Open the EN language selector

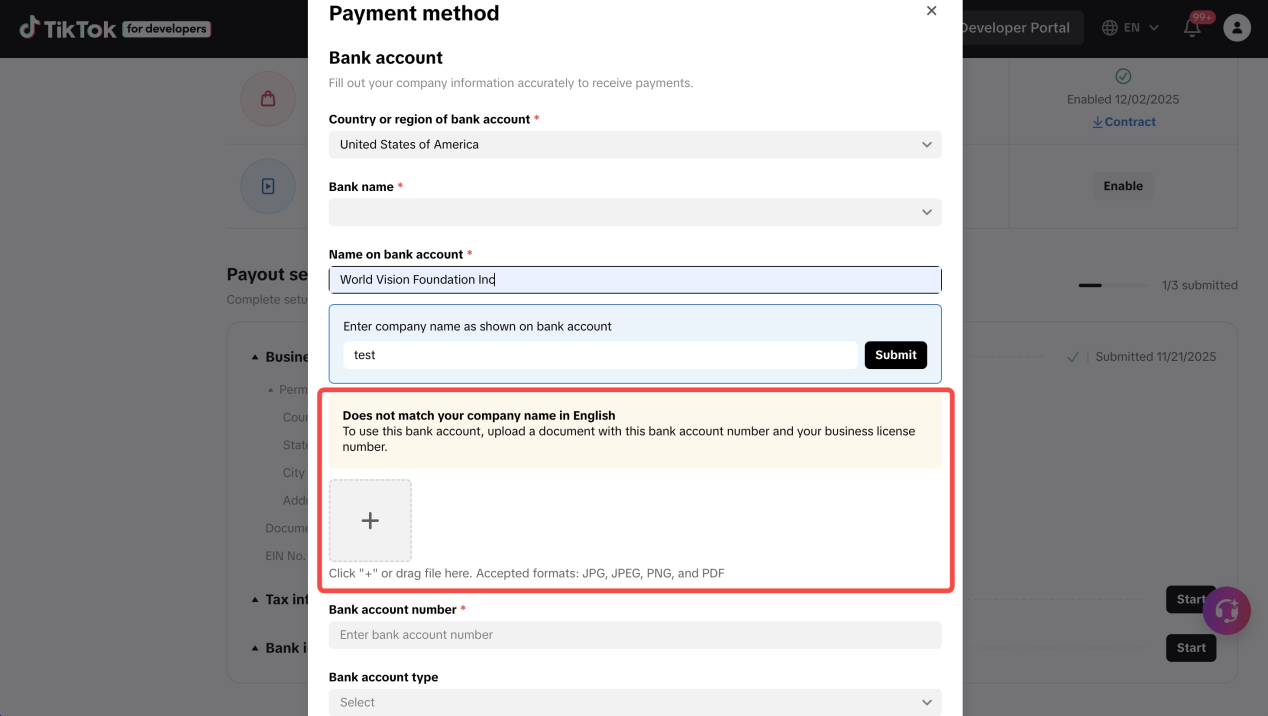coord(1131,28)
